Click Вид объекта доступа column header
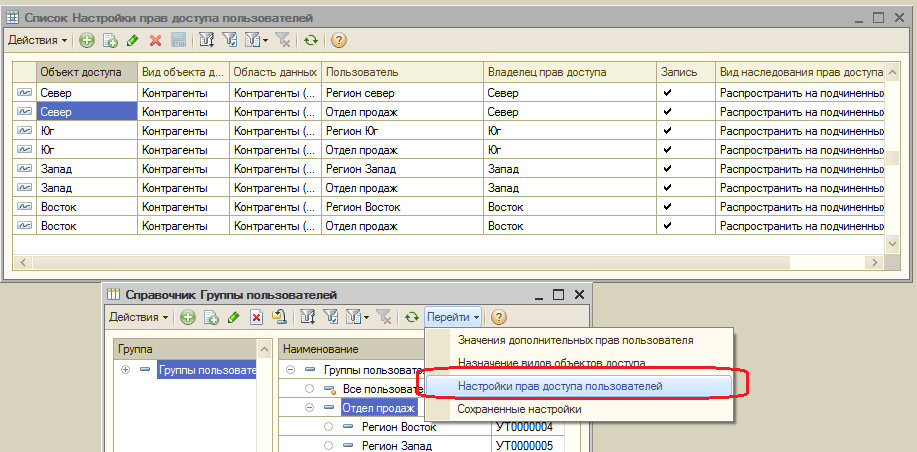This screenshot has height=452, width=917. 183,73
